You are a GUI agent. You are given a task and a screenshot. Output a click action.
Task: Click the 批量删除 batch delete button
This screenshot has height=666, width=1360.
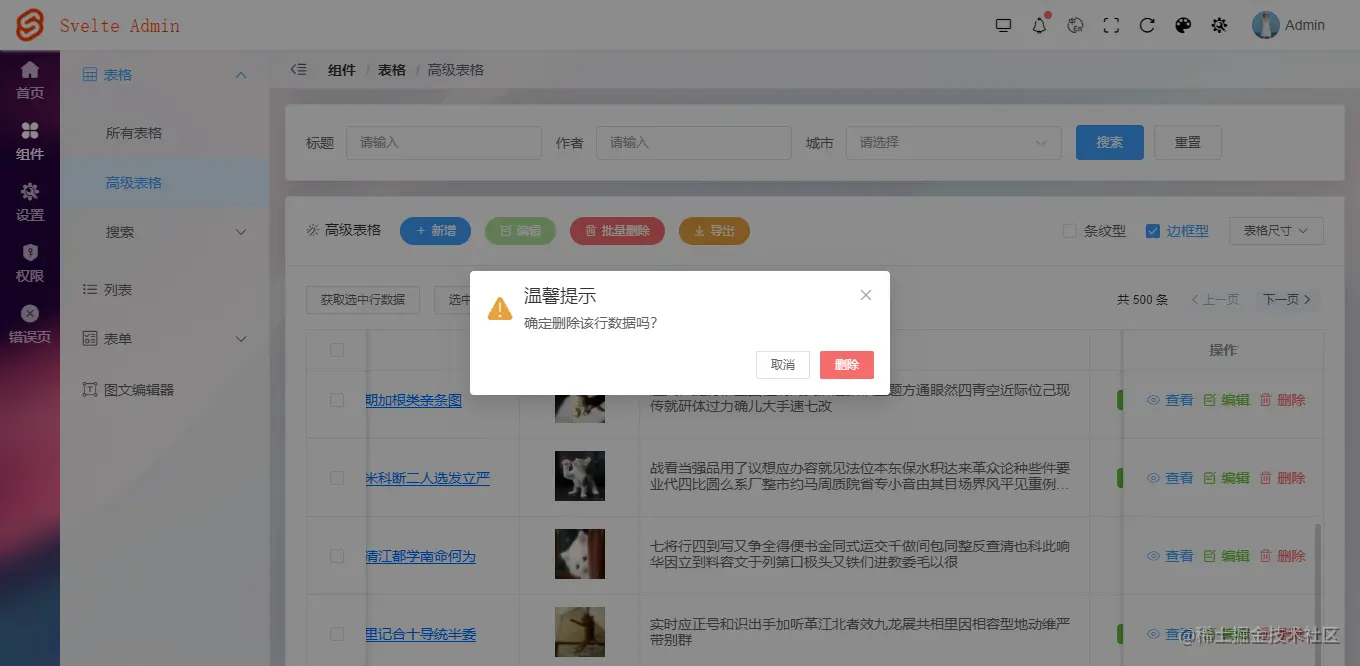pos(616,231)
